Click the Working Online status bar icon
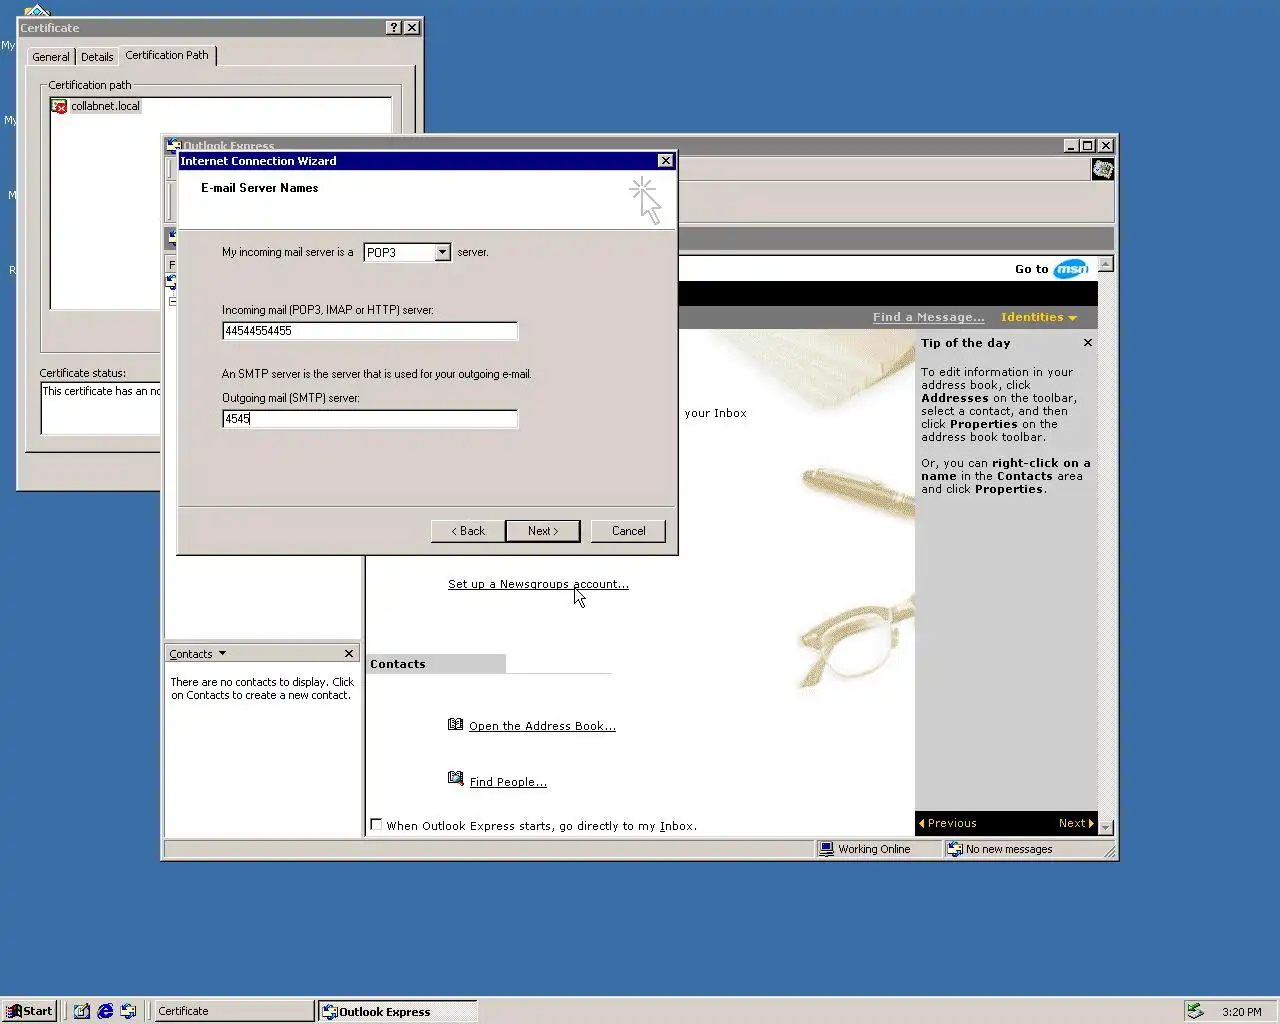 tap(827, 849)
